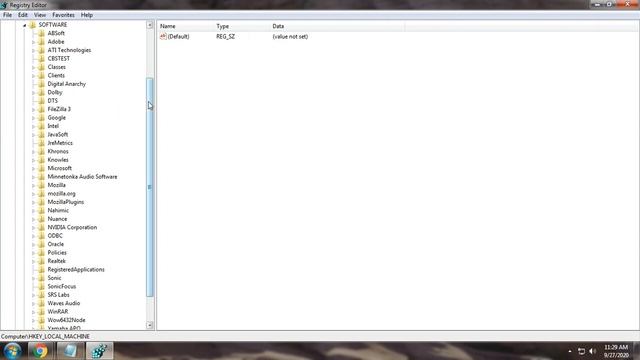The width and height of the screenshot is (640, 360).
Task: Select the RegisteredApplications key
Action: pos(76,269)
